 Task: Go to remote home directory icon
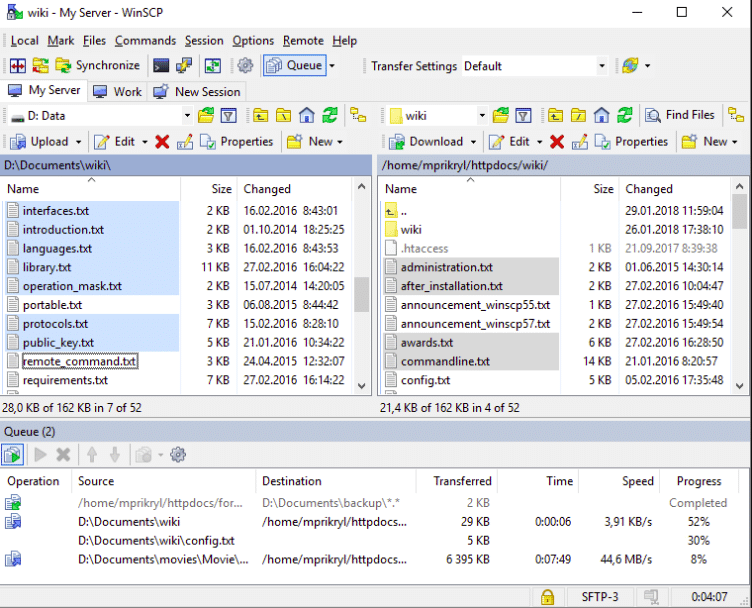pyautogui.click(x=601, y=116)
